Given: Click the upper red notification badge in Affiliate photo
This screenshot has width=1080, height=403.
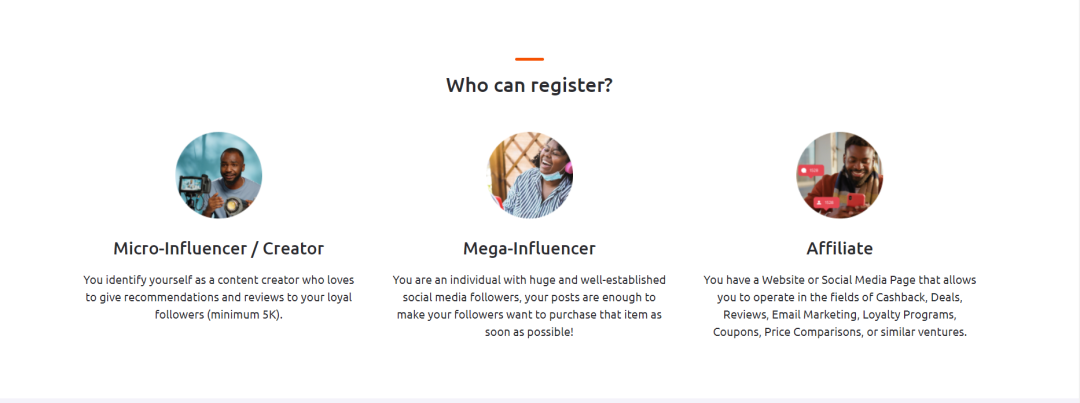Looking at the screenshot, I should [811, 171].
